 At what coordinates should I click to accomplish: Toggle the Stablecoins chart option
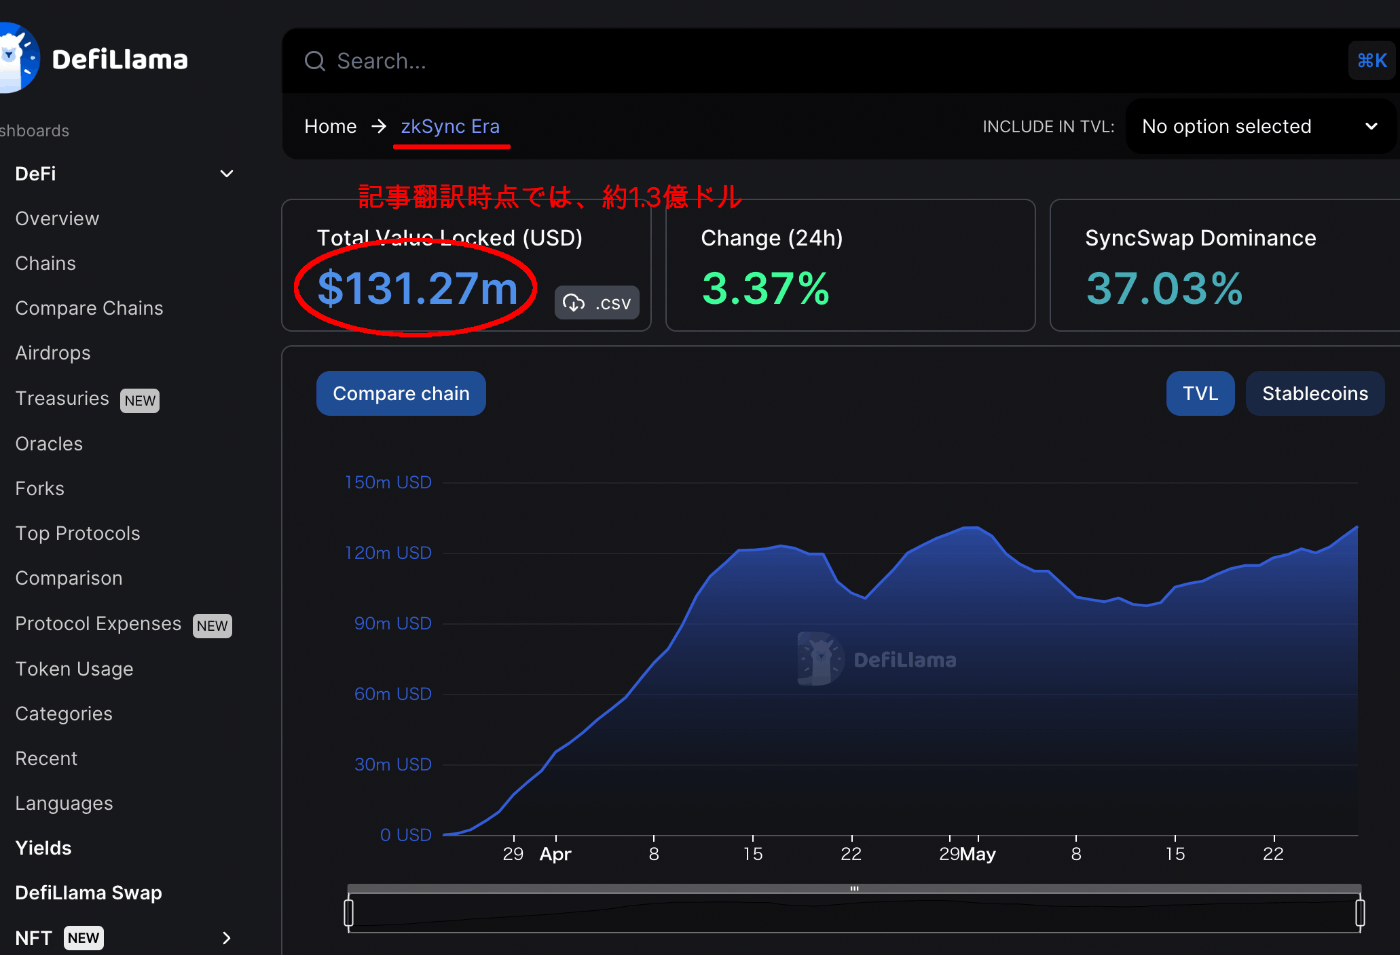point(1315,394)
